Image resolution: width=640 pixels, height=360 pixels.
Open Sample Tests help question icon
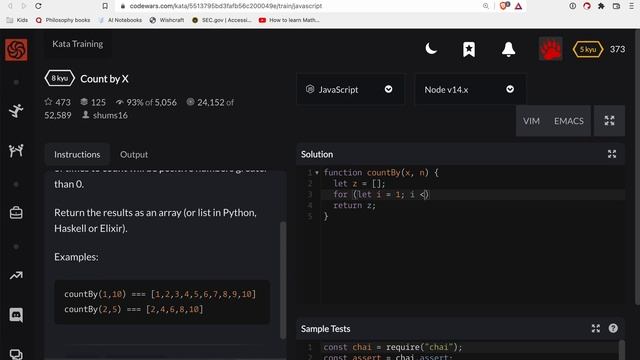pyautogui.click(x=613, y=328)
